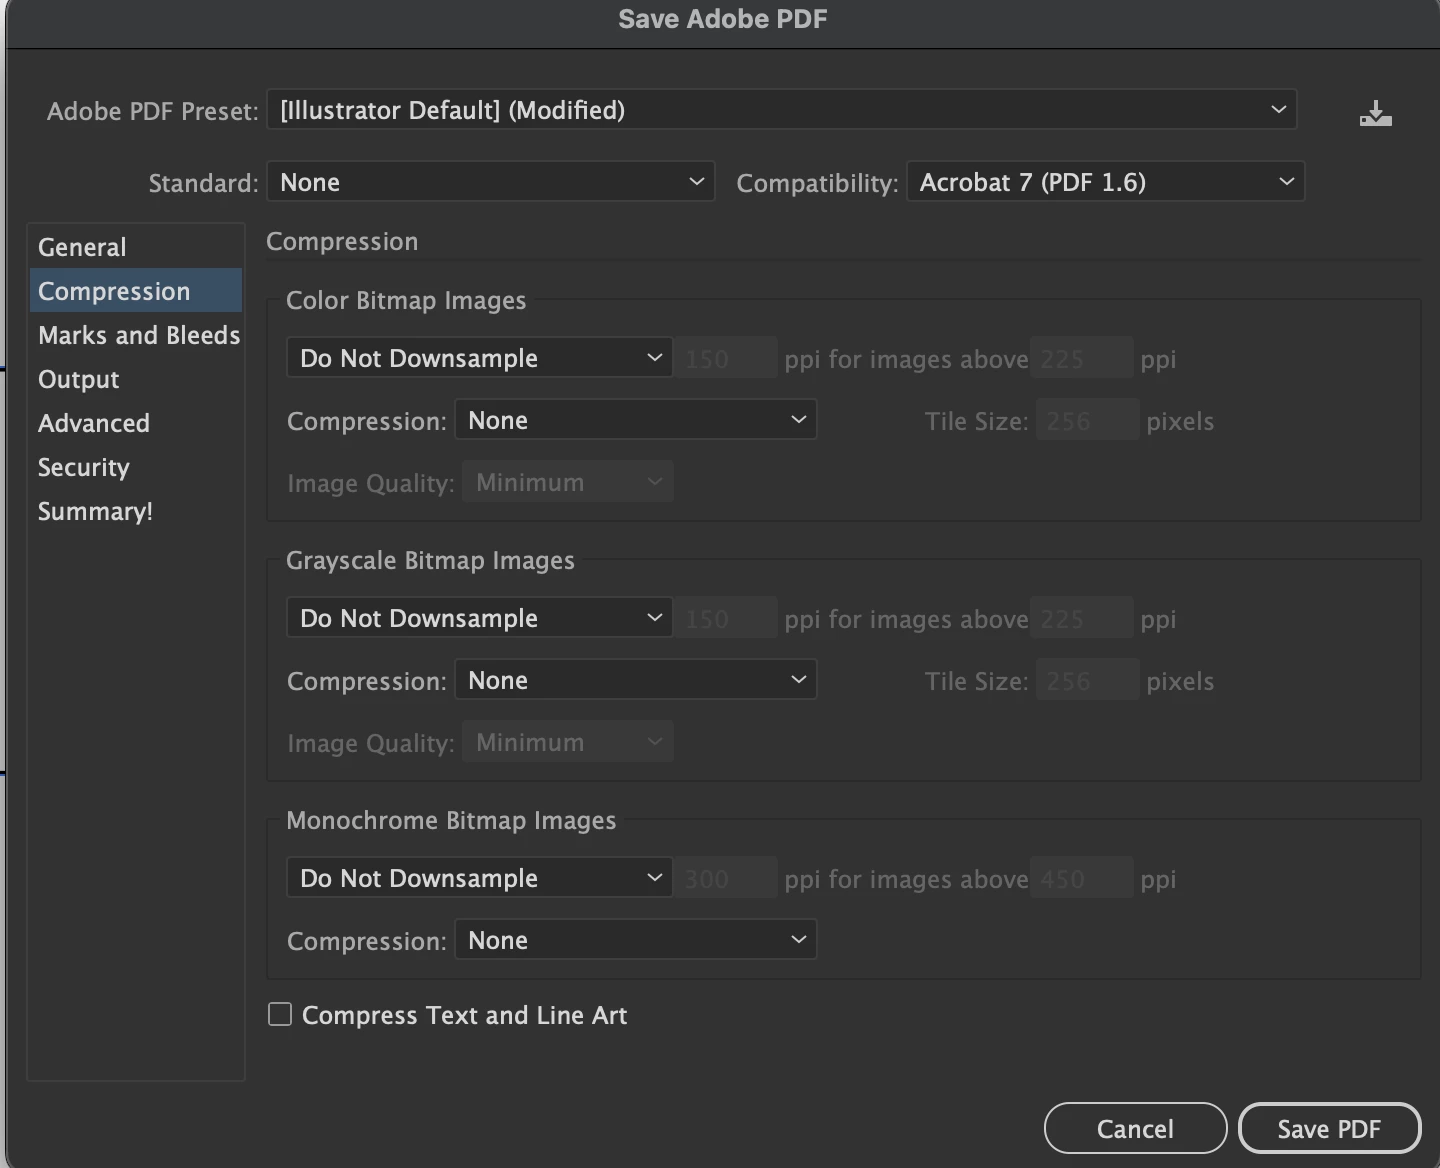Open Monochrome Bitmap Images Compression dropdown
Viewport: 1440px width, 1168px height.
coord(636,940)
